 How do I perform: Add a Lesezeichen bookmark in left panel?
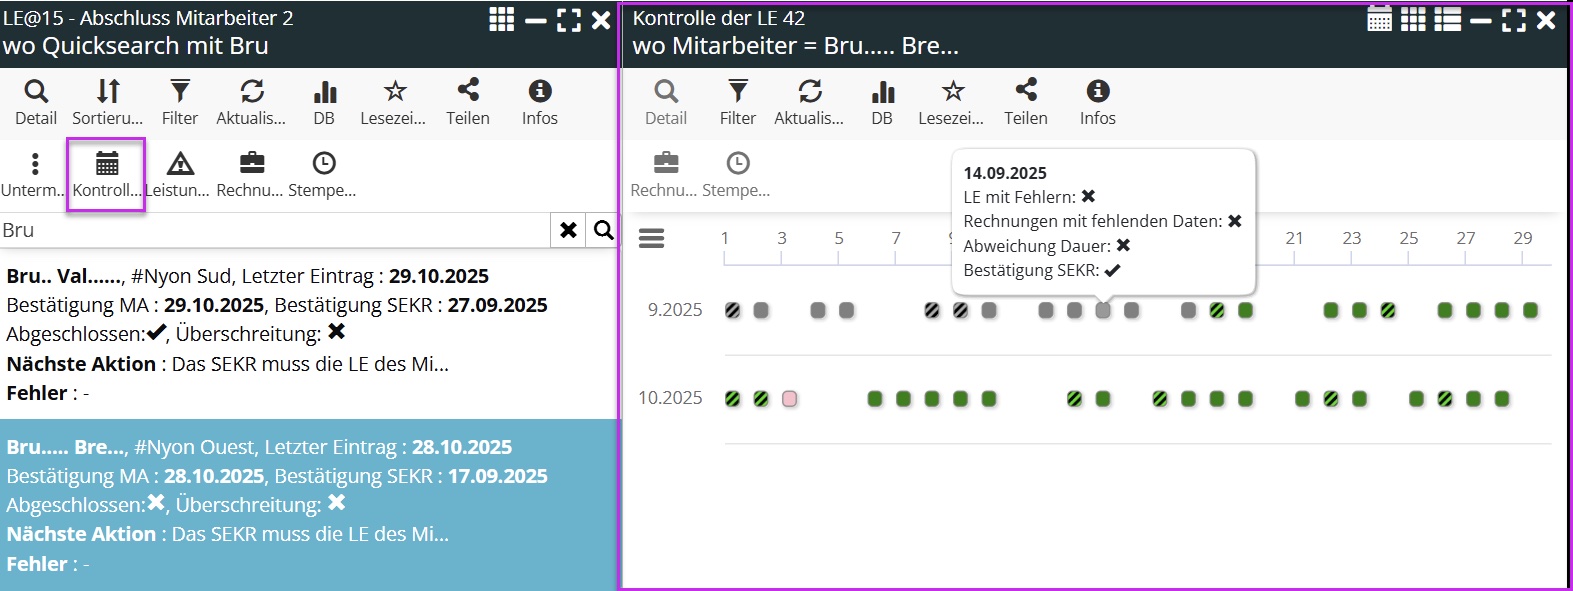pyautogui.click(x=393, y=102)
